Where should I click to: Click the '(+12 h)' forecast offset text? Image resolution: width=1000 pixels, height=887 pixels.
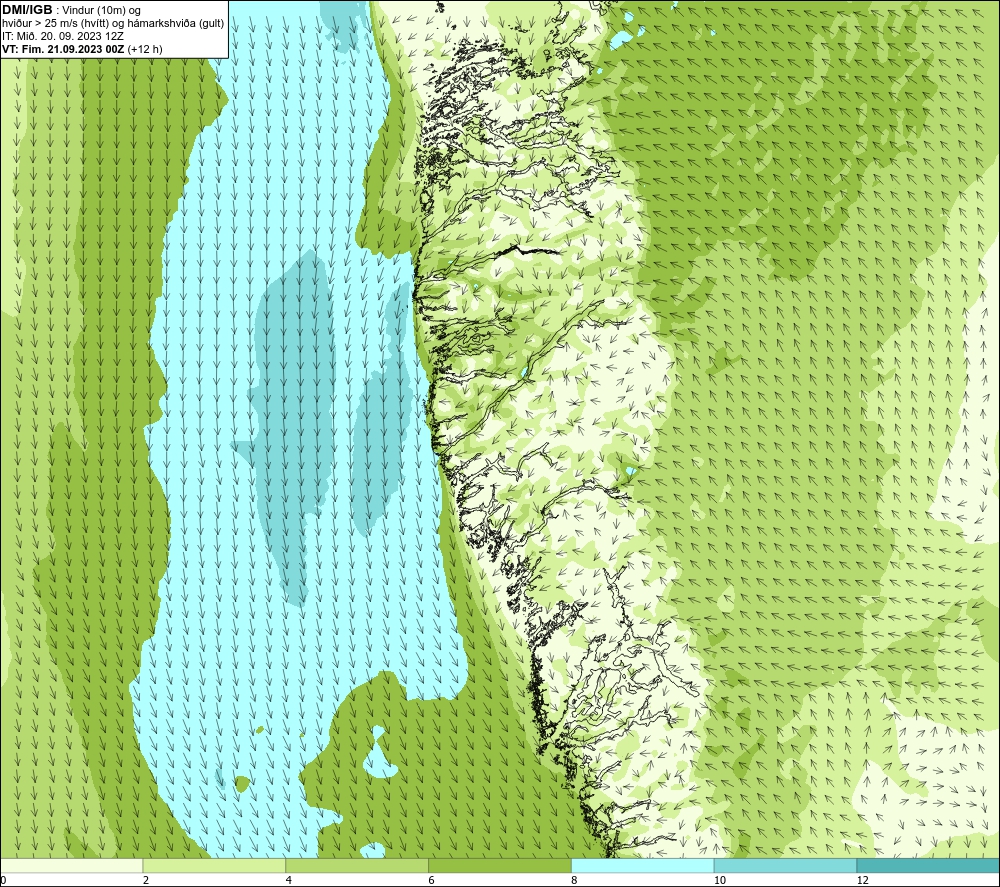(145, 49)
